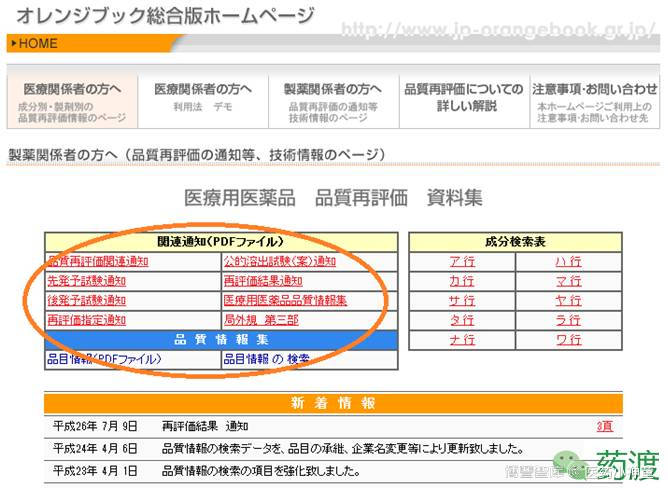This screenshot has width=668, height=493.
Task: Click the 成分検索表 table header
Action: pos(515,242)
